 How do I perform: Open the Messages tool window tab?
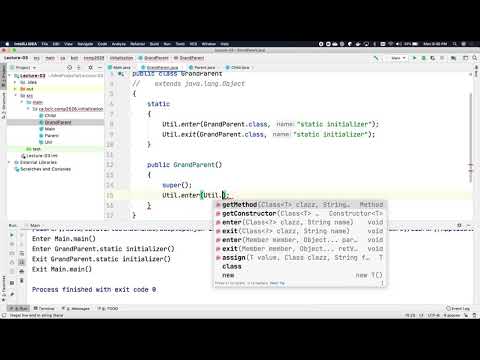pos(76,309)
